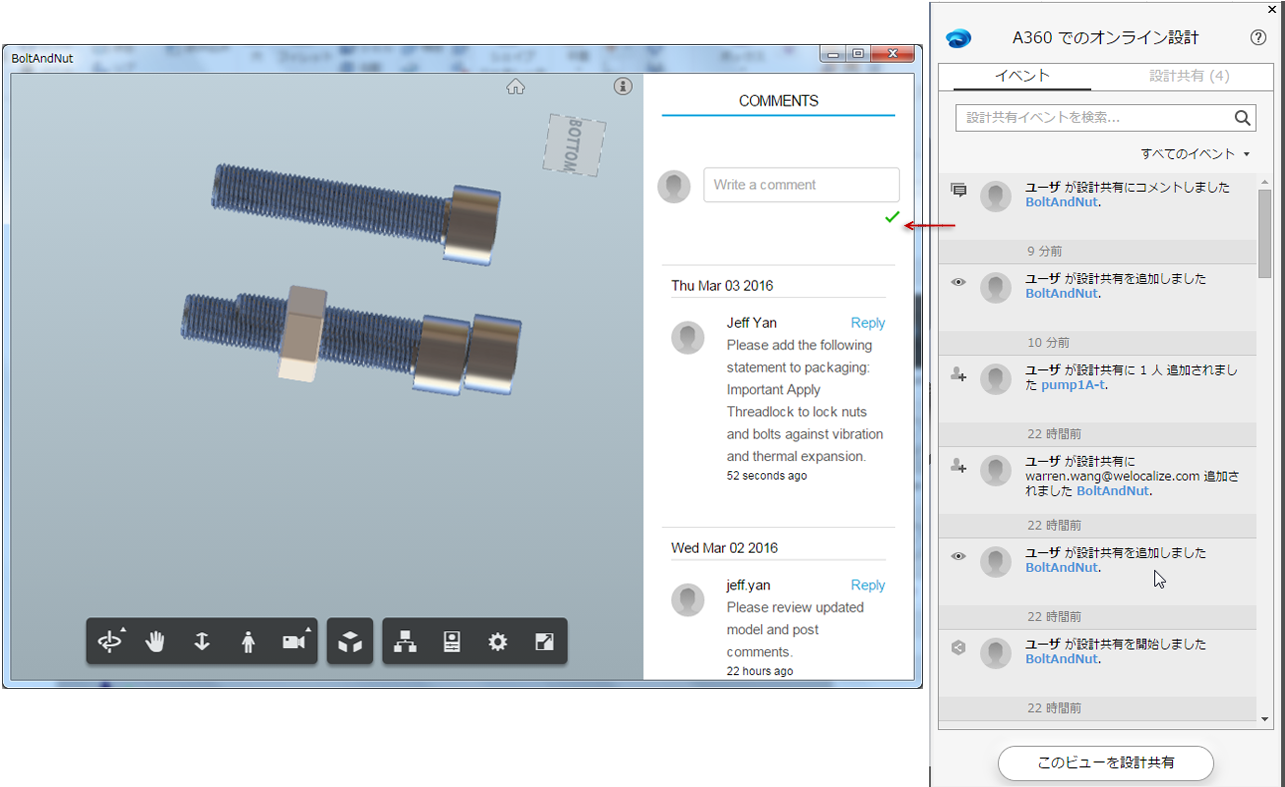
Task: Select the Zoom up-down arrow tool
Action: coord(202,642)
